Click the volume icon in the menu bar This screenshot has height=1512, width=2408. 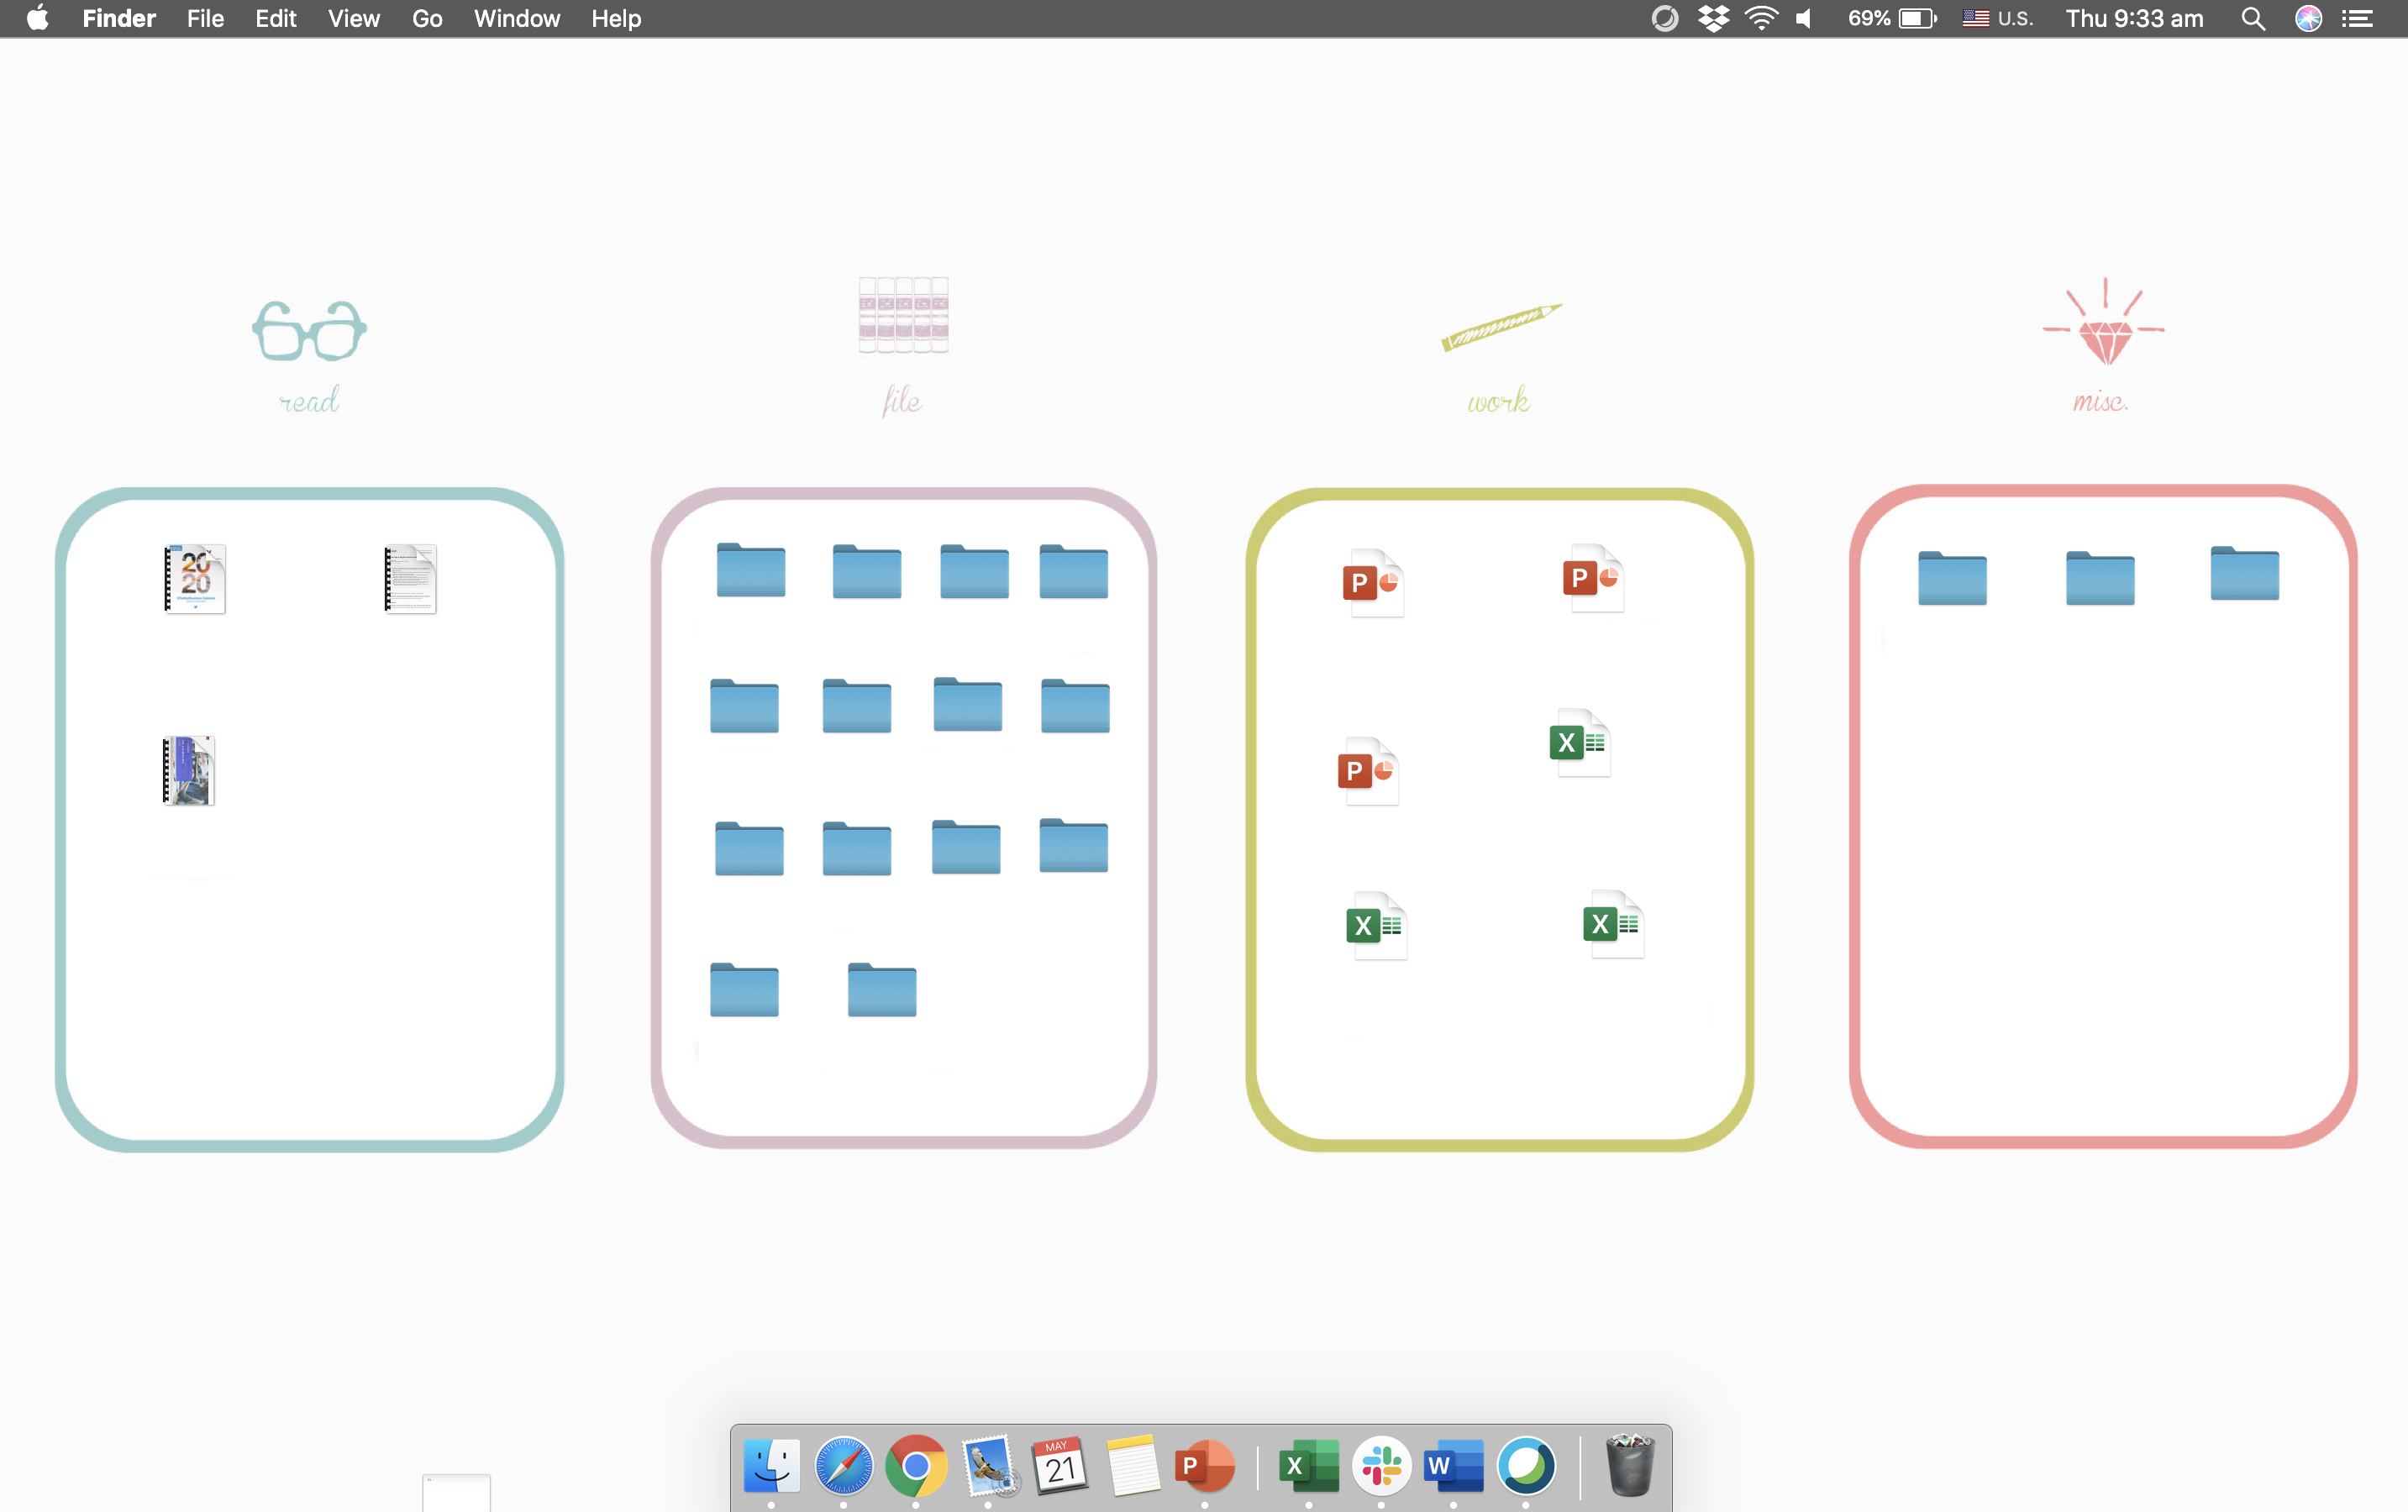[x=1805, y=19]
